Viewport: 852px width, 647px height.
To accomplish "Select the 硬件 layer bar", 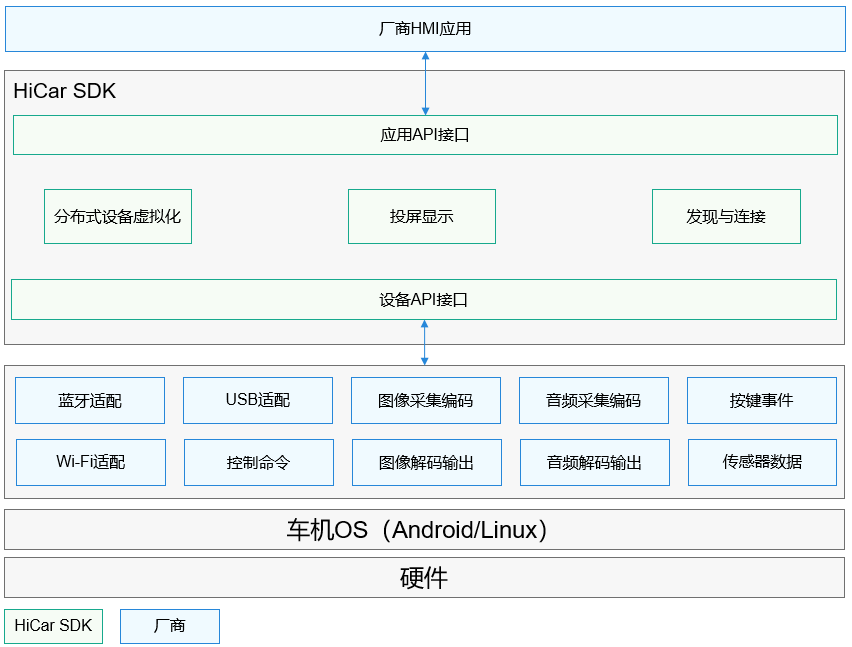I will pyautogui.click(x=425, y=578).
